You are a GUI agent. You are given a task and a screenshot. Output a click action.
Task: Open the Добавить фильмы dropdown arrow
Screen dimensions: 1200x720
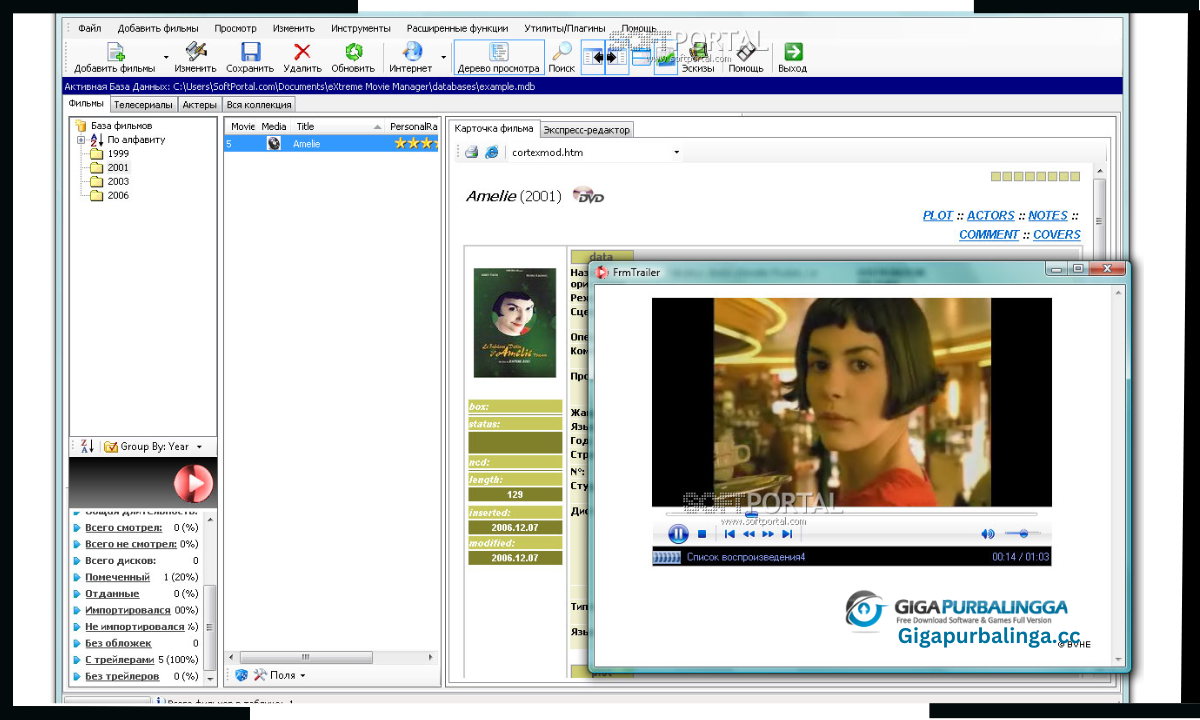pyautogui.click(x=166, y=57)
